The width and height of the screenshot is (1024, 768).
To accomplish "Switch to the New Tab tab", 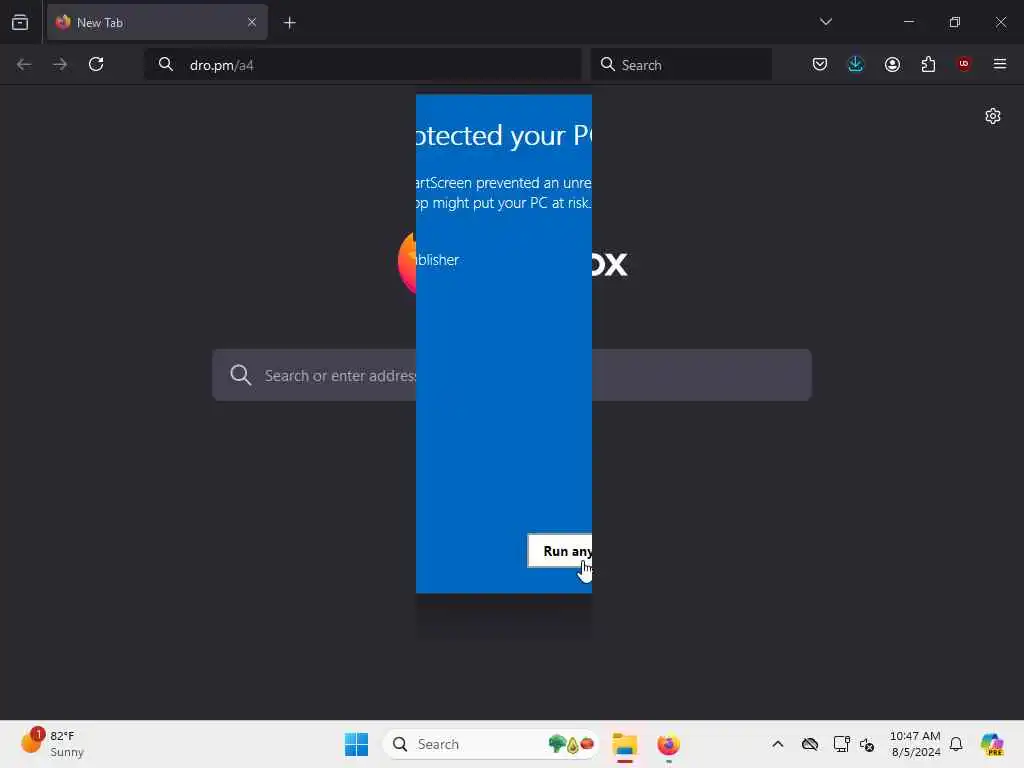I will pos(157,22).
